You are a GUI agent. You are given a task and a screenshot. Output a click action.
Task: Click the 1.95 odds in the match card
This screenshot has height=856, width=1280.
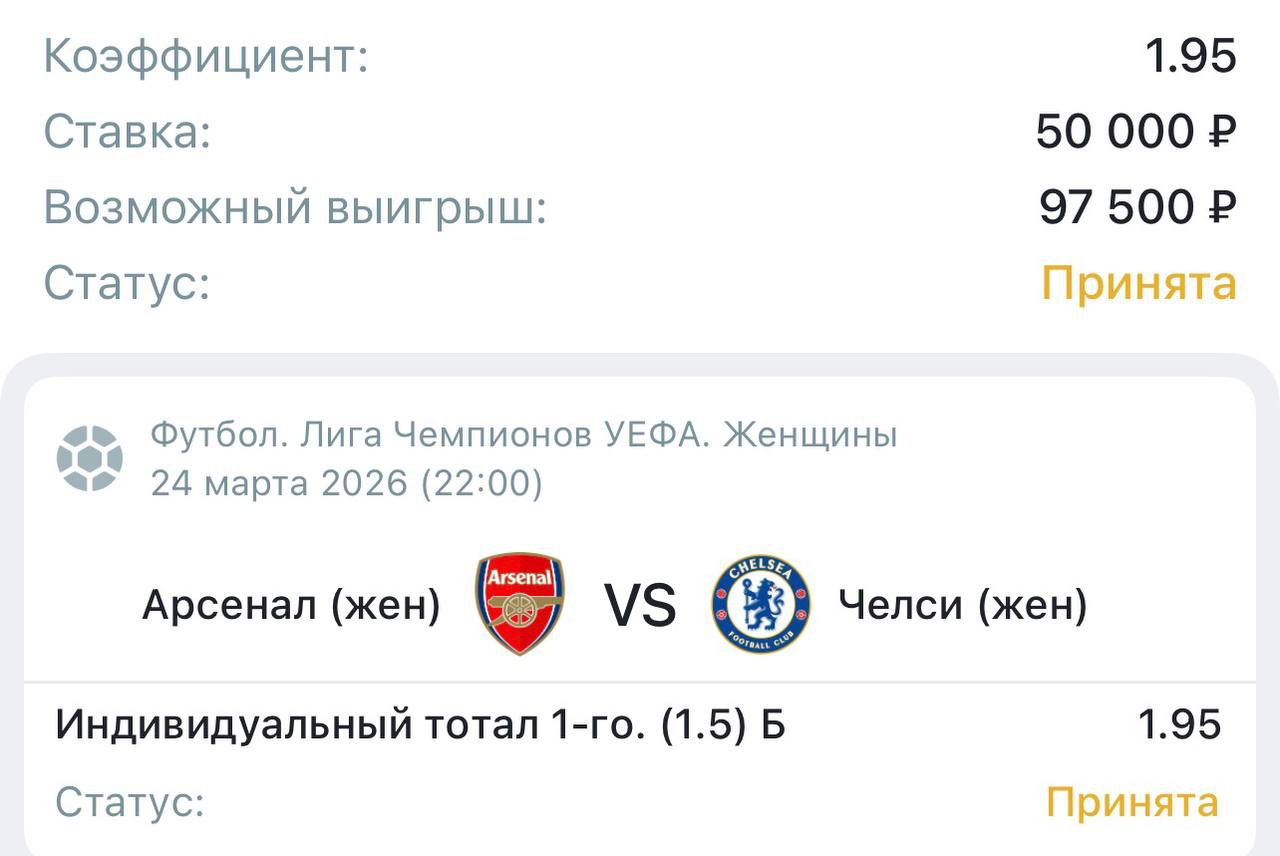pos(1180,724)
